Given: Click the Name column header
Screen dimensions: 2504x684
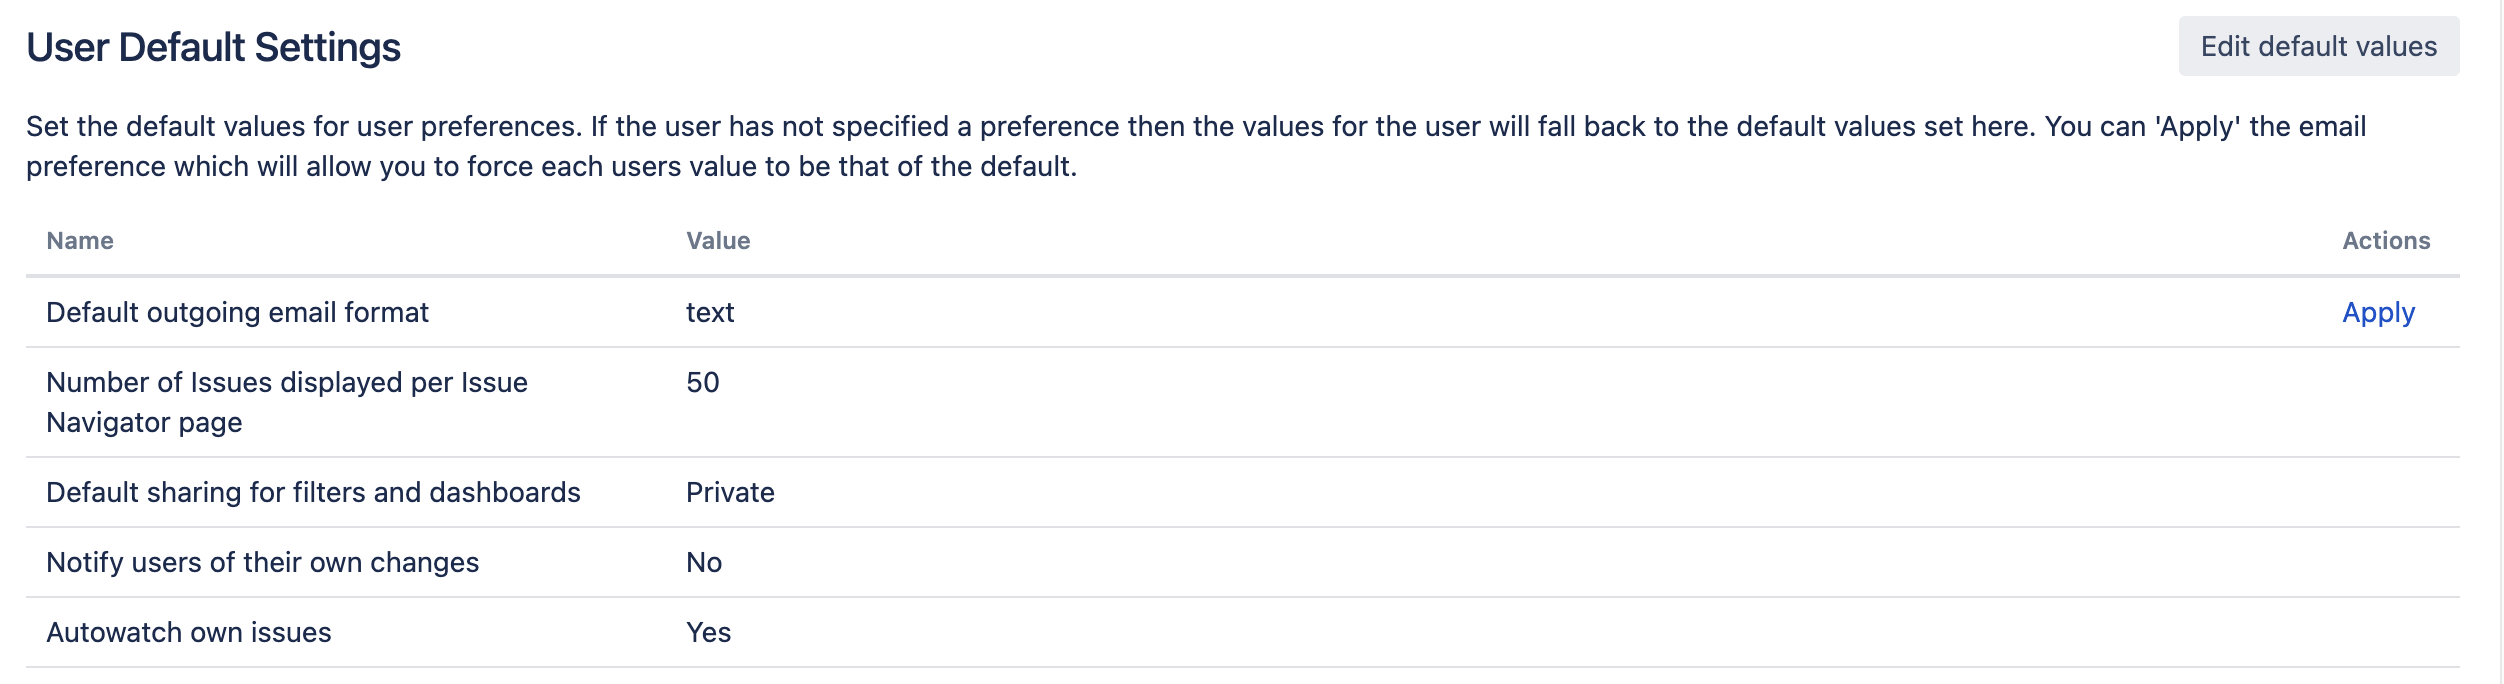Looking at the screenshot, I should [x=80, y=241].
